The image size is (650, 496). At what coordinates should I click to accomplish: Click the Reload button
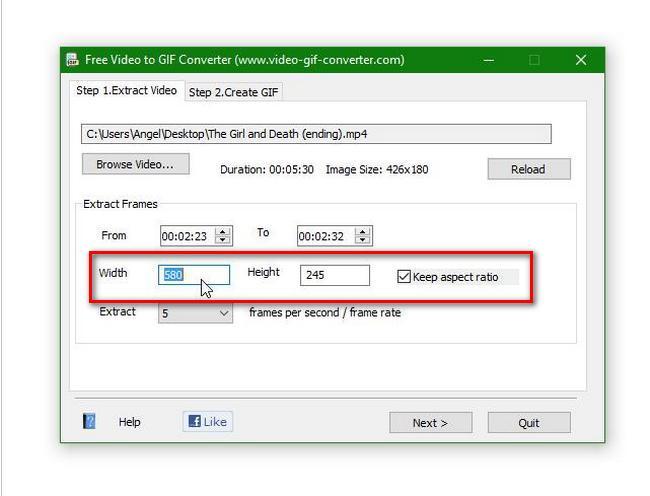coord(529,169)
